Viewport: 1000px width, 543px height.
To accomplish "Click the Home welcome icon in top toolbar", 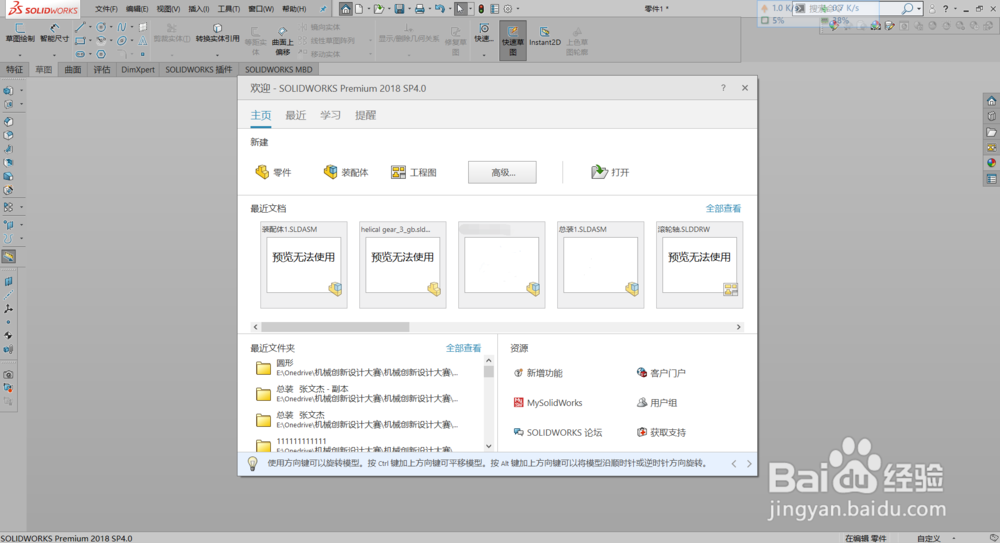I will 345,9.
